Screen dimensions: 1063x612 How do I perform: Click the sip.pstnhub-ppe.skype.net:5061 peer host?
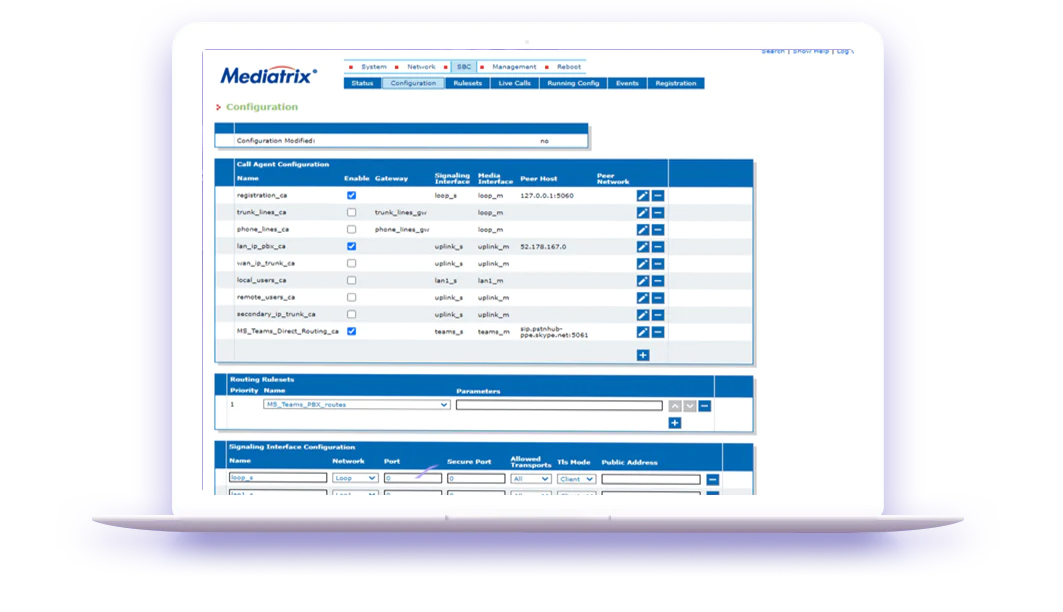(554, 332)
